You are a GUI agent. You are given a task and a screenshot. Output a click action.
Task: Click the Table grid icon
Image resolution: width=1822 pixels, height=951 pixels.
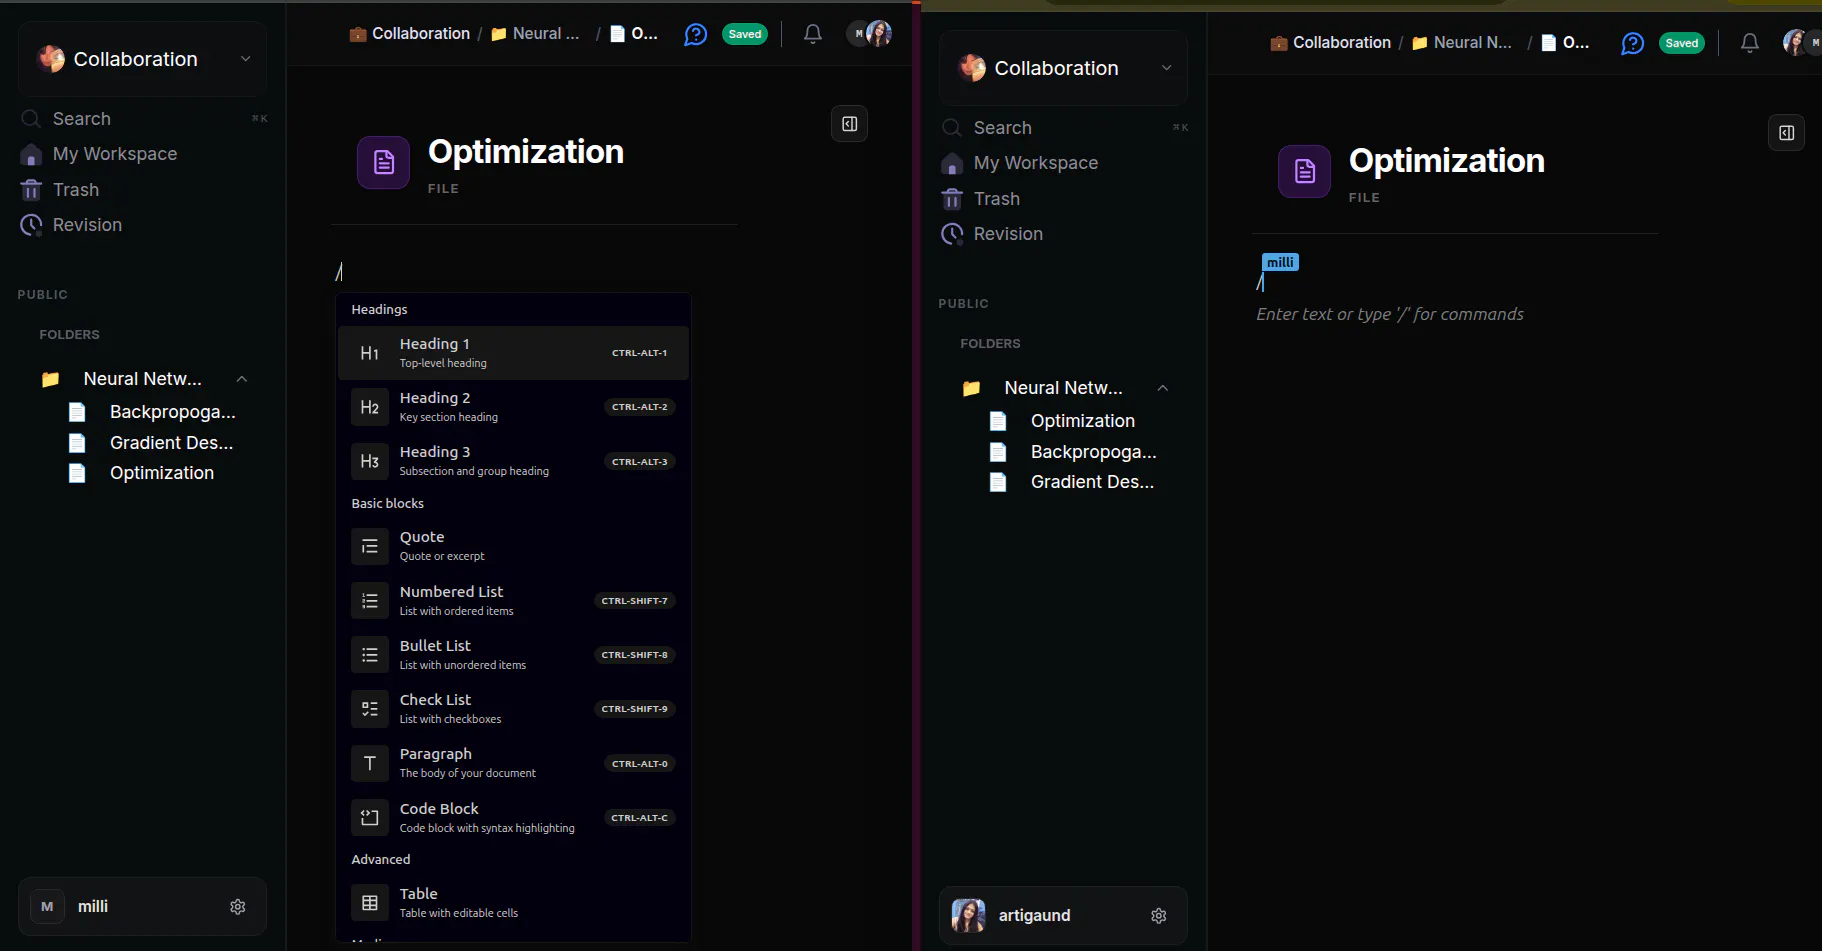tap(370, 902)
